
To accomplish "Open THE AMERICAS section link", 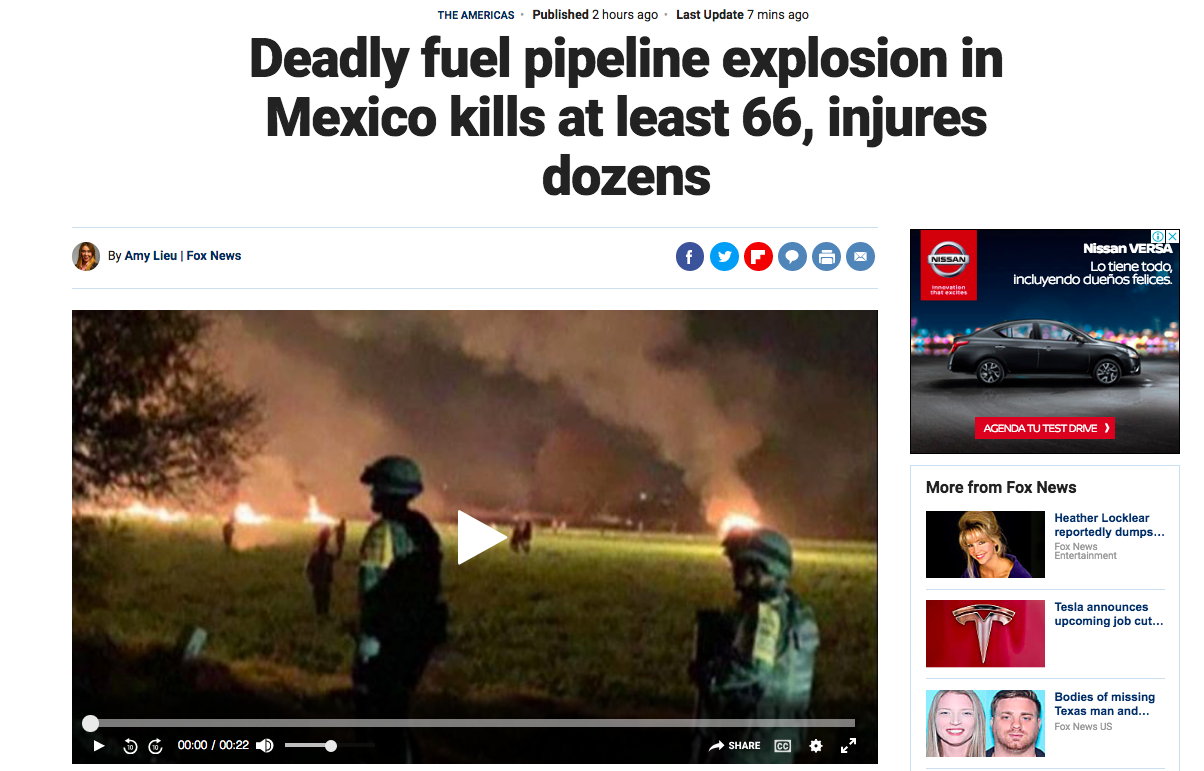I will pos(476,15).
